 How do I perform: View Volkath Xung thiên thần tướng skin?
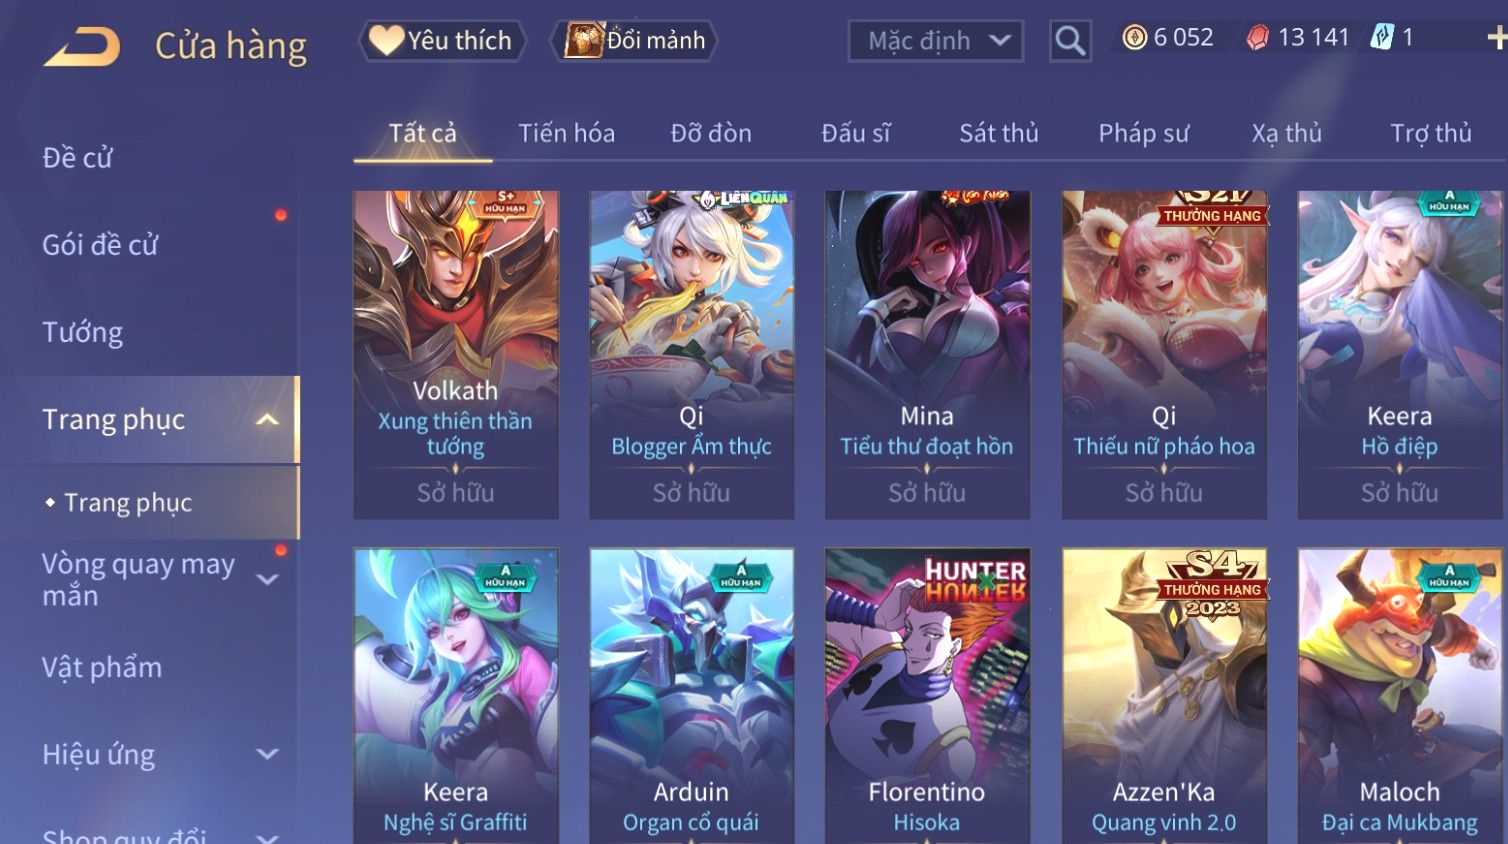point(456,355)
